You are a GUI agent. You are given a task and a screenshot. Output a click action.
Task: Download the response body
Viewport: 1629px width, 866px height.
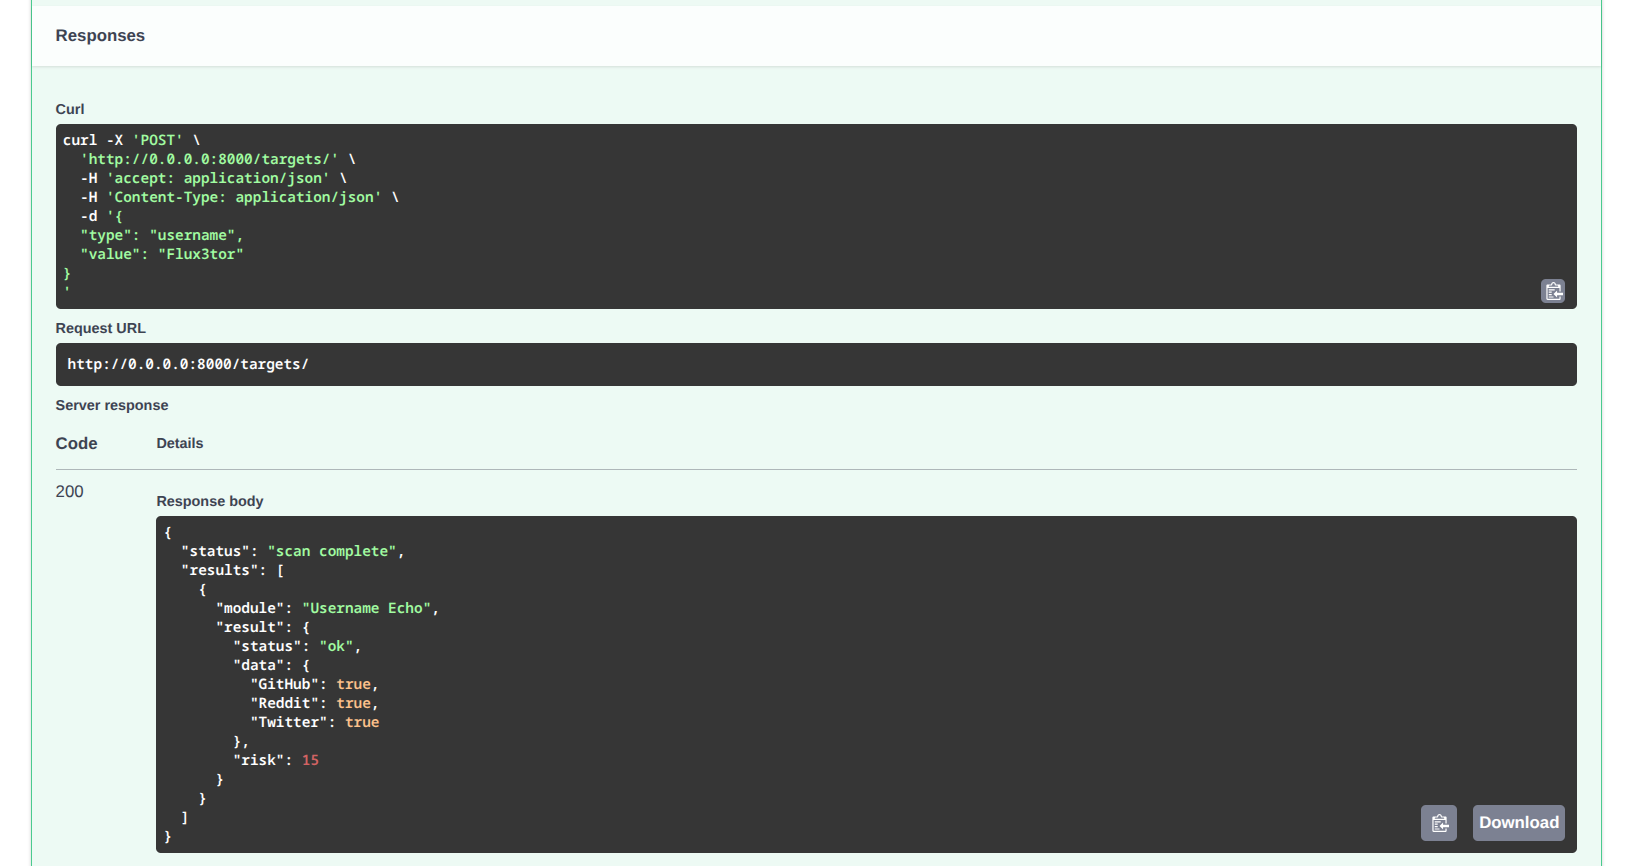[x=1518, y=823]
